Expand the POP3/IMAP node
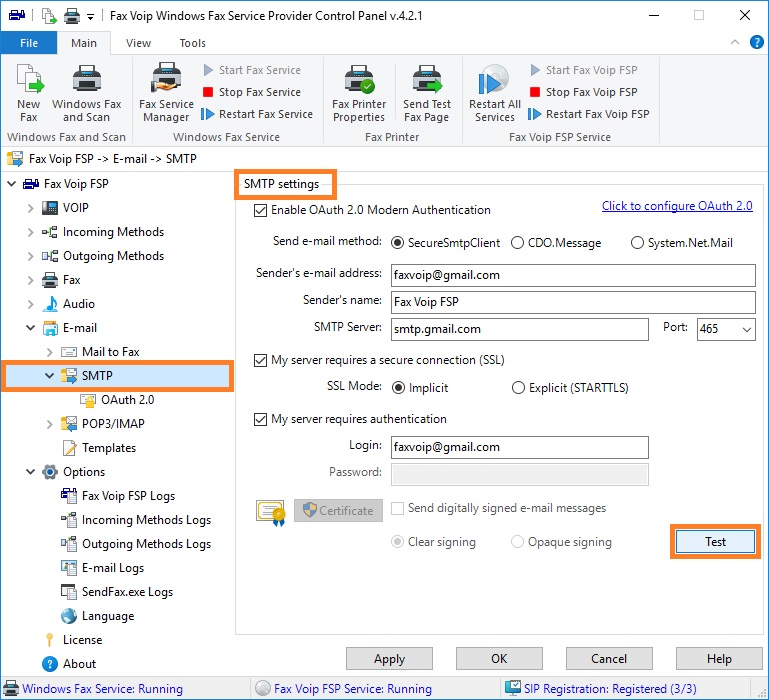The image size is (769, 700). pos(50,424)
